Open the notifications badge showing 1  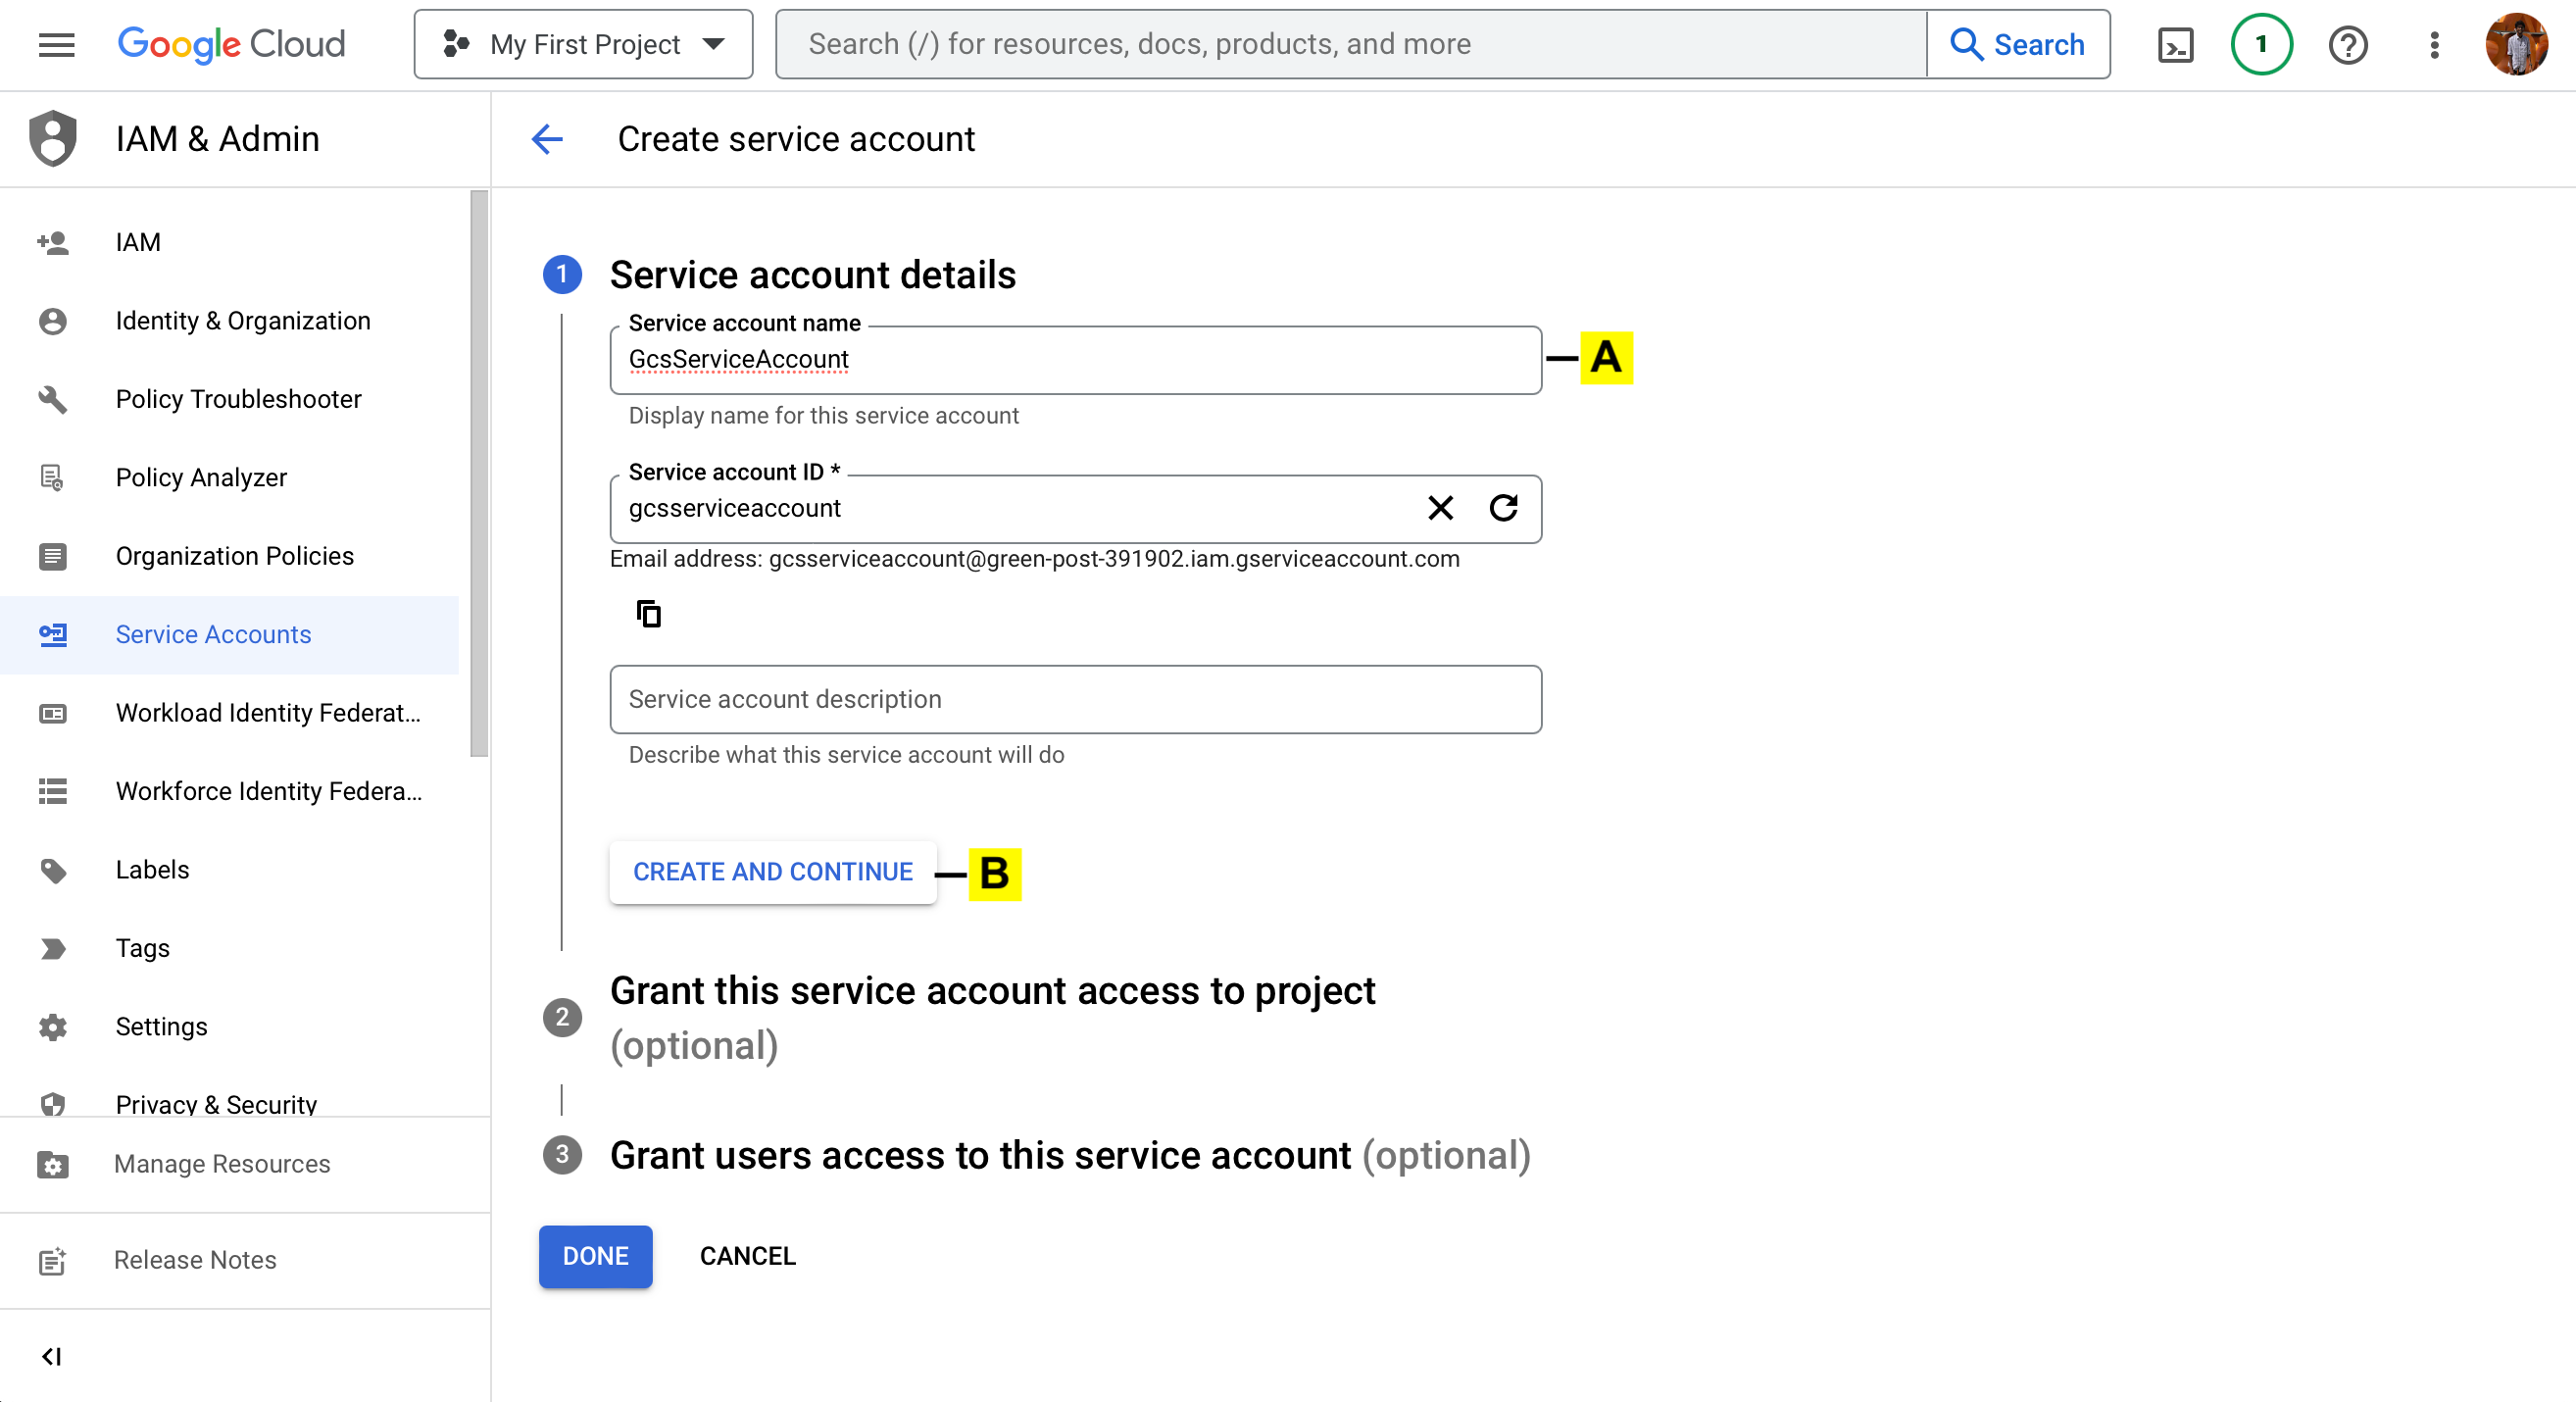click(x=2261, y=45)
